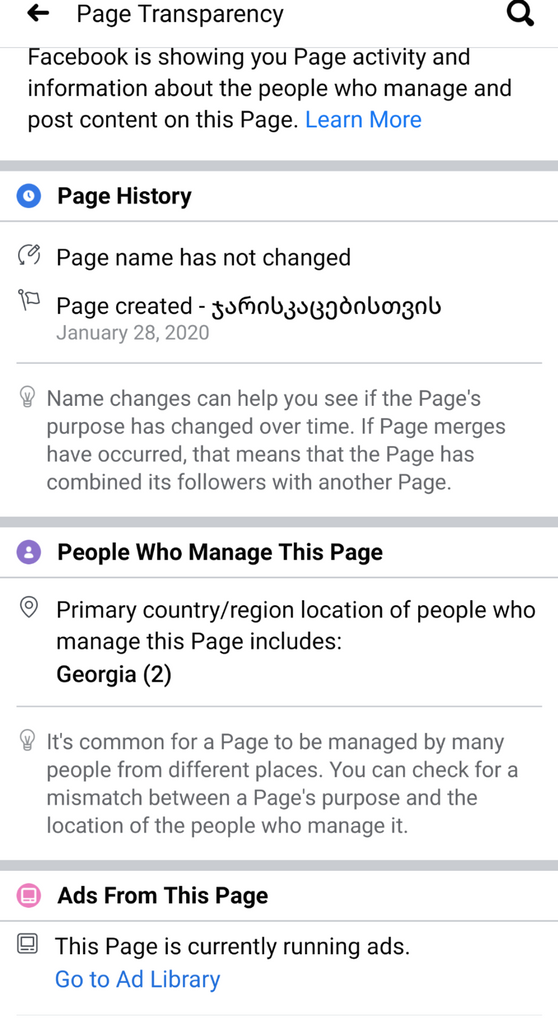Select Ads From This Page header
Image resolution: width=558 pixels, height=1024 pixels.
(x=279, y=895)
